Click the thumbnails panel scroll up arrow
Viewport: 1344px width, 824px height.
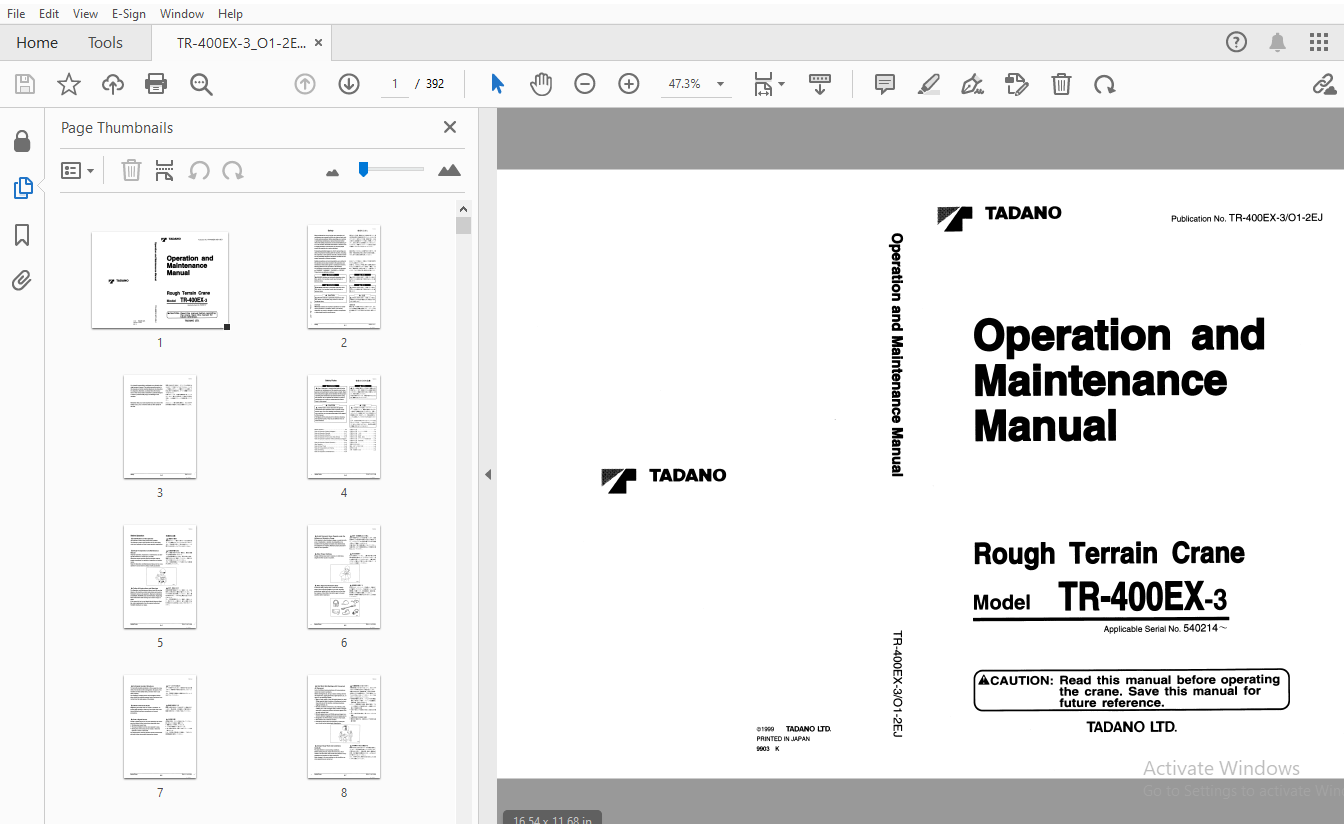click(463, 208)
